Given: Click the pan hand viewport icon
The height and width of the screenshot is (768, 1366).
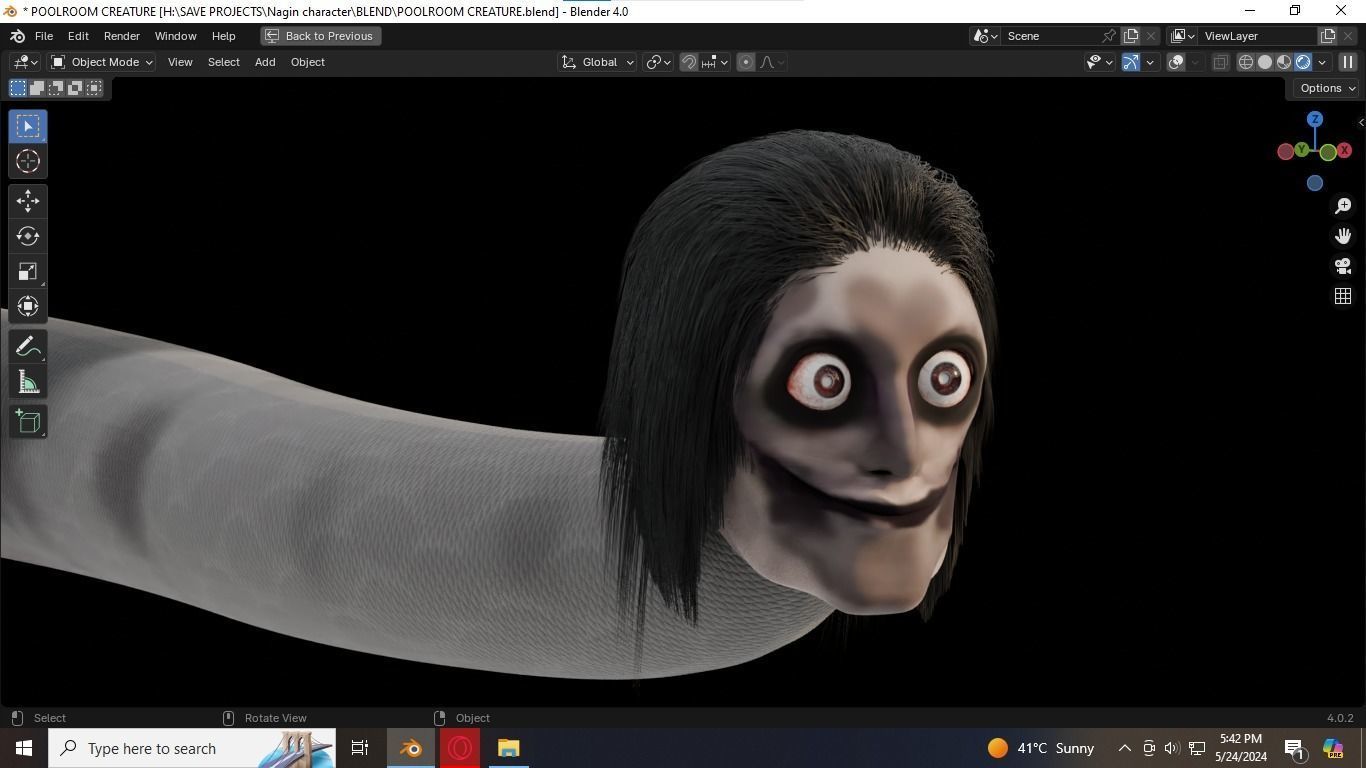Looking at the screenshot, I should (x=1343, y=236).
